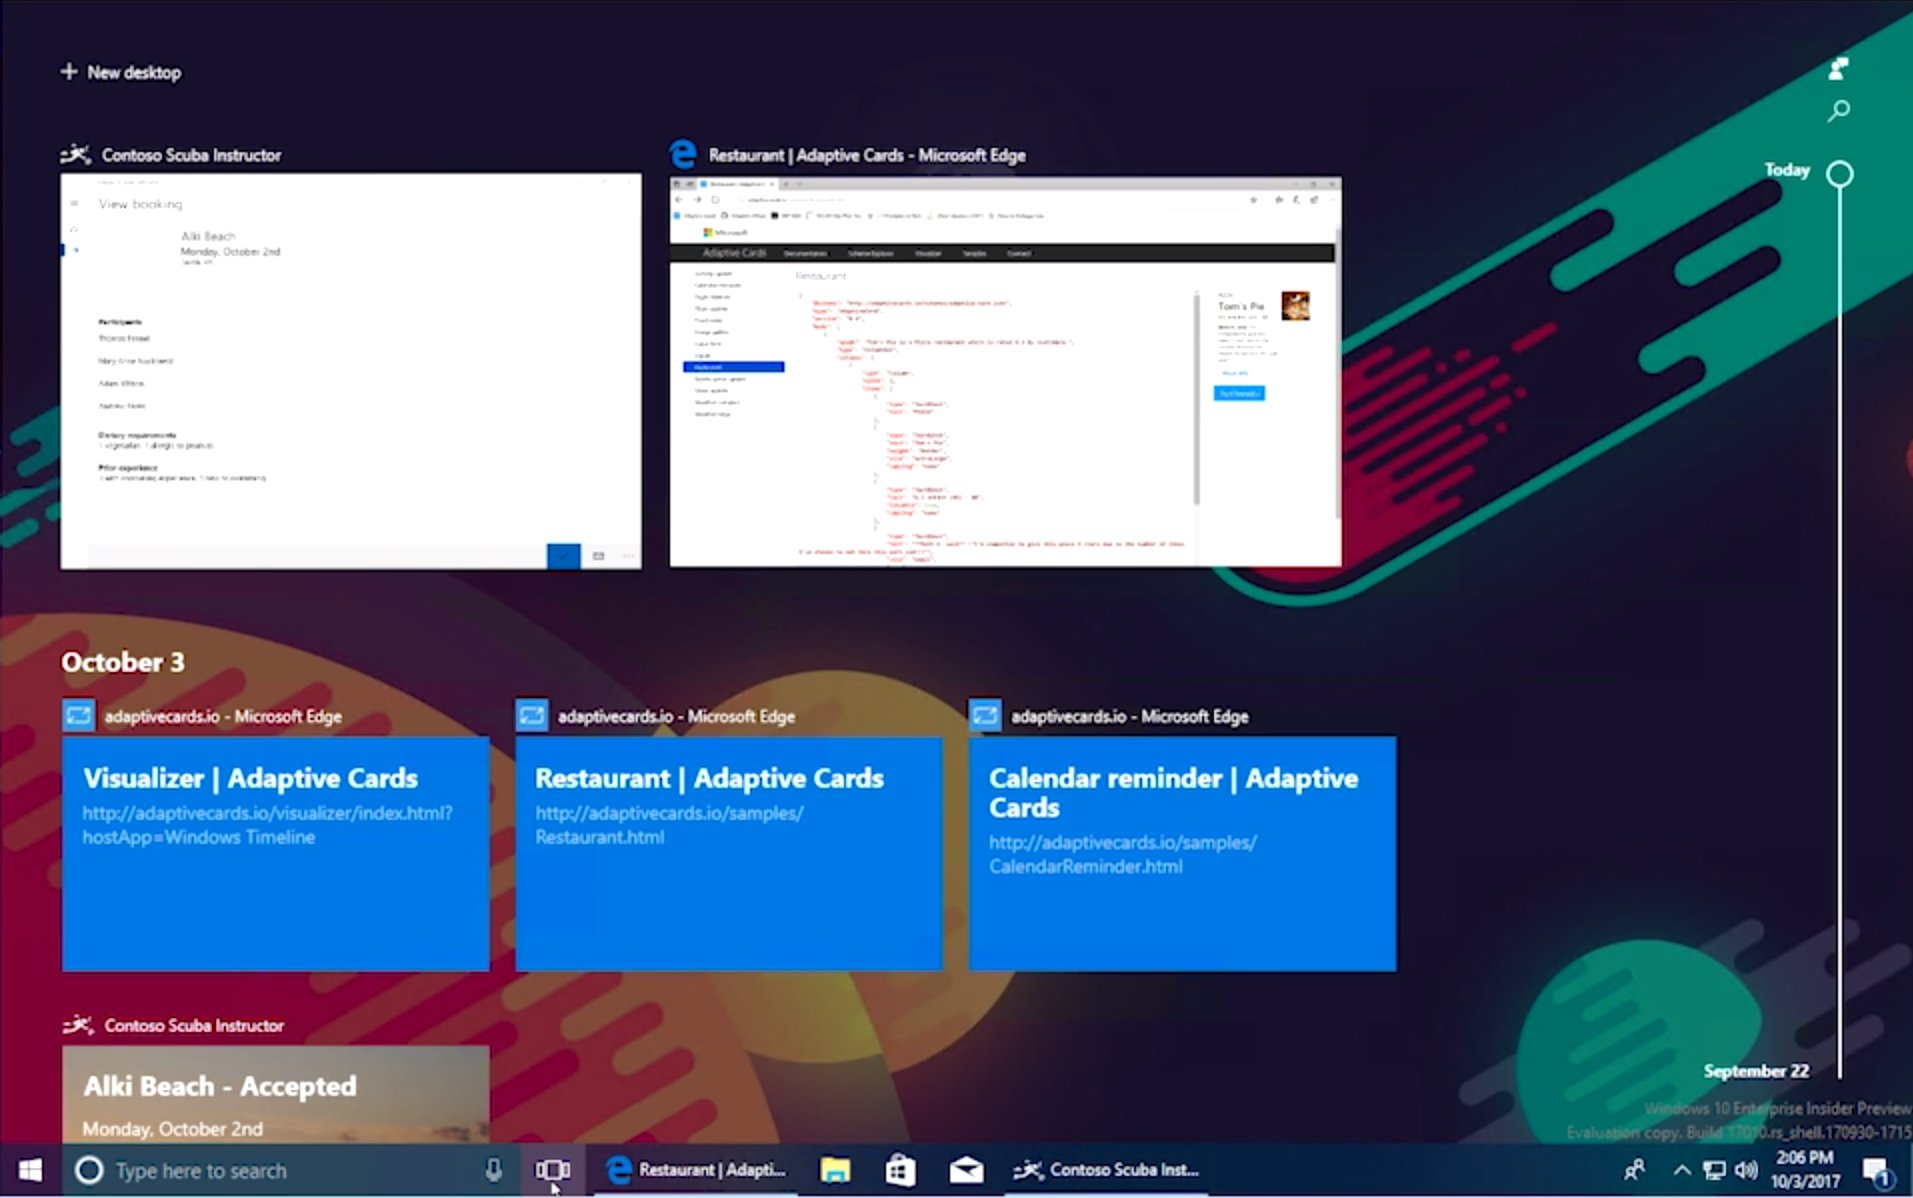Switch to Restaurant Adaptive Cards Edge taskbar button
Screen dimensions: 1913x1198
[x=697, y=1170]
